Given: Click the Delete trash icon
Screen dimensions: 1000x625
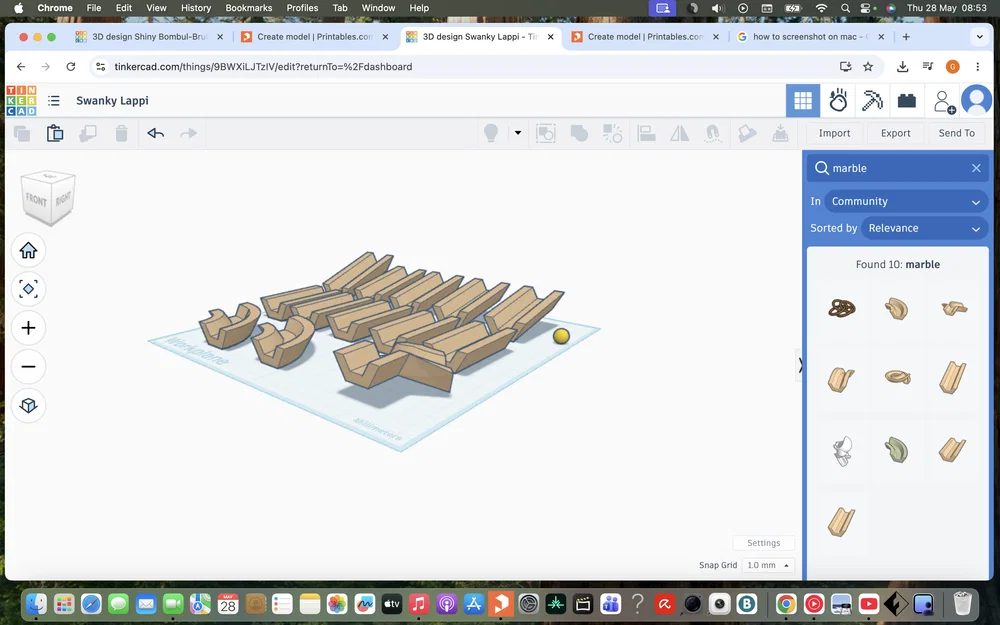Looking at the screenshot, I should pyautogui.click(x=121, y=133).
